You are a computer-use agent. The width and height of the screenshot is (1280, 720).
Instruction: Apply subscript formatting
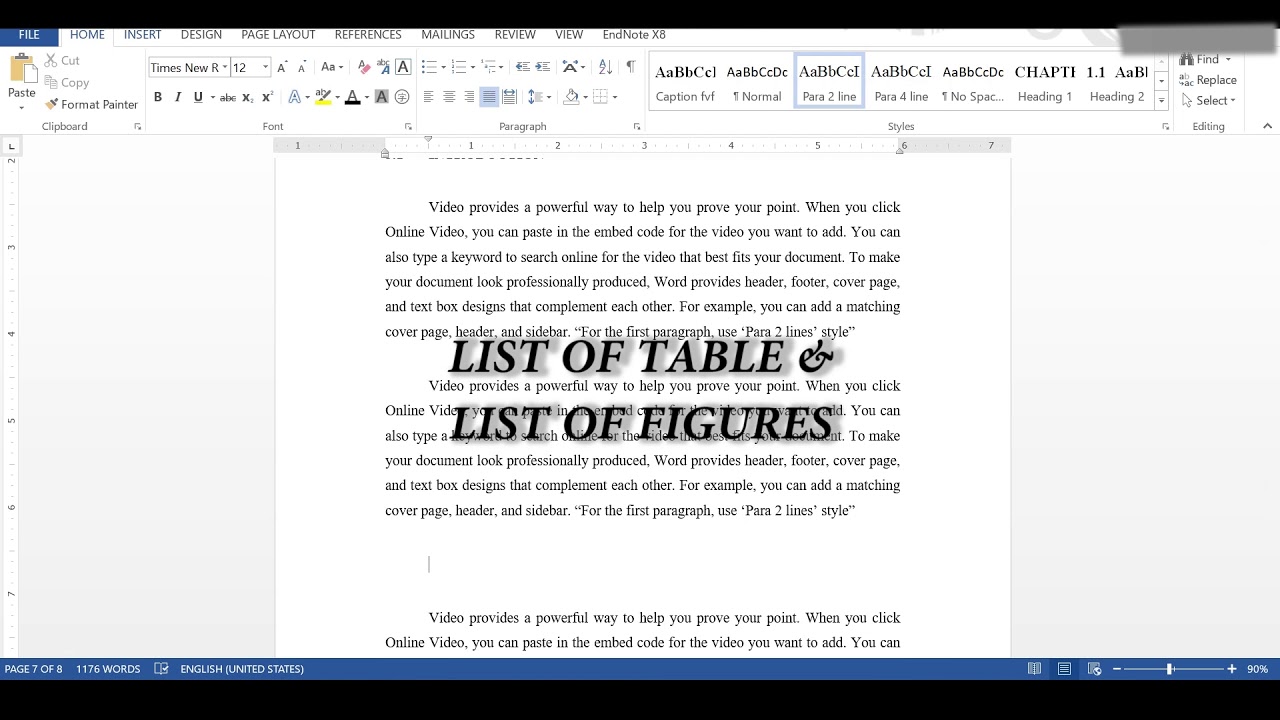pyautogui.click(x=248, y=97)
